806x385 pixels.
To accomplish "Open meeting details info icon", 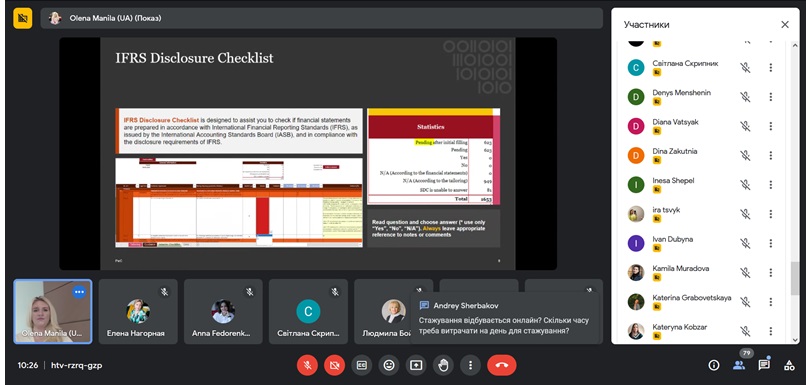I will click(713, 365).
